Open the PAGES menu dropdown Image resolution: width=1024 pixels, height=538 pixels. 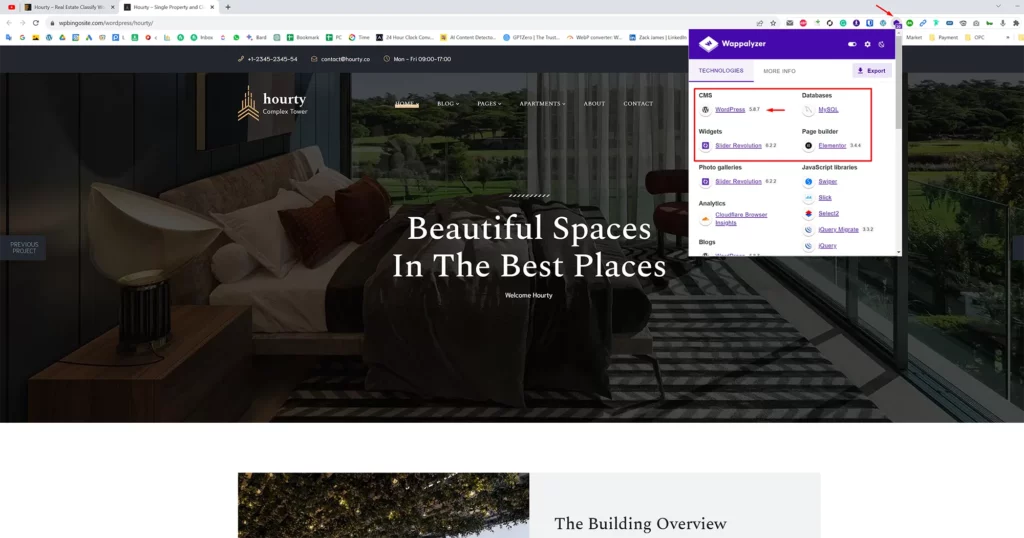[x=489, y=104]
